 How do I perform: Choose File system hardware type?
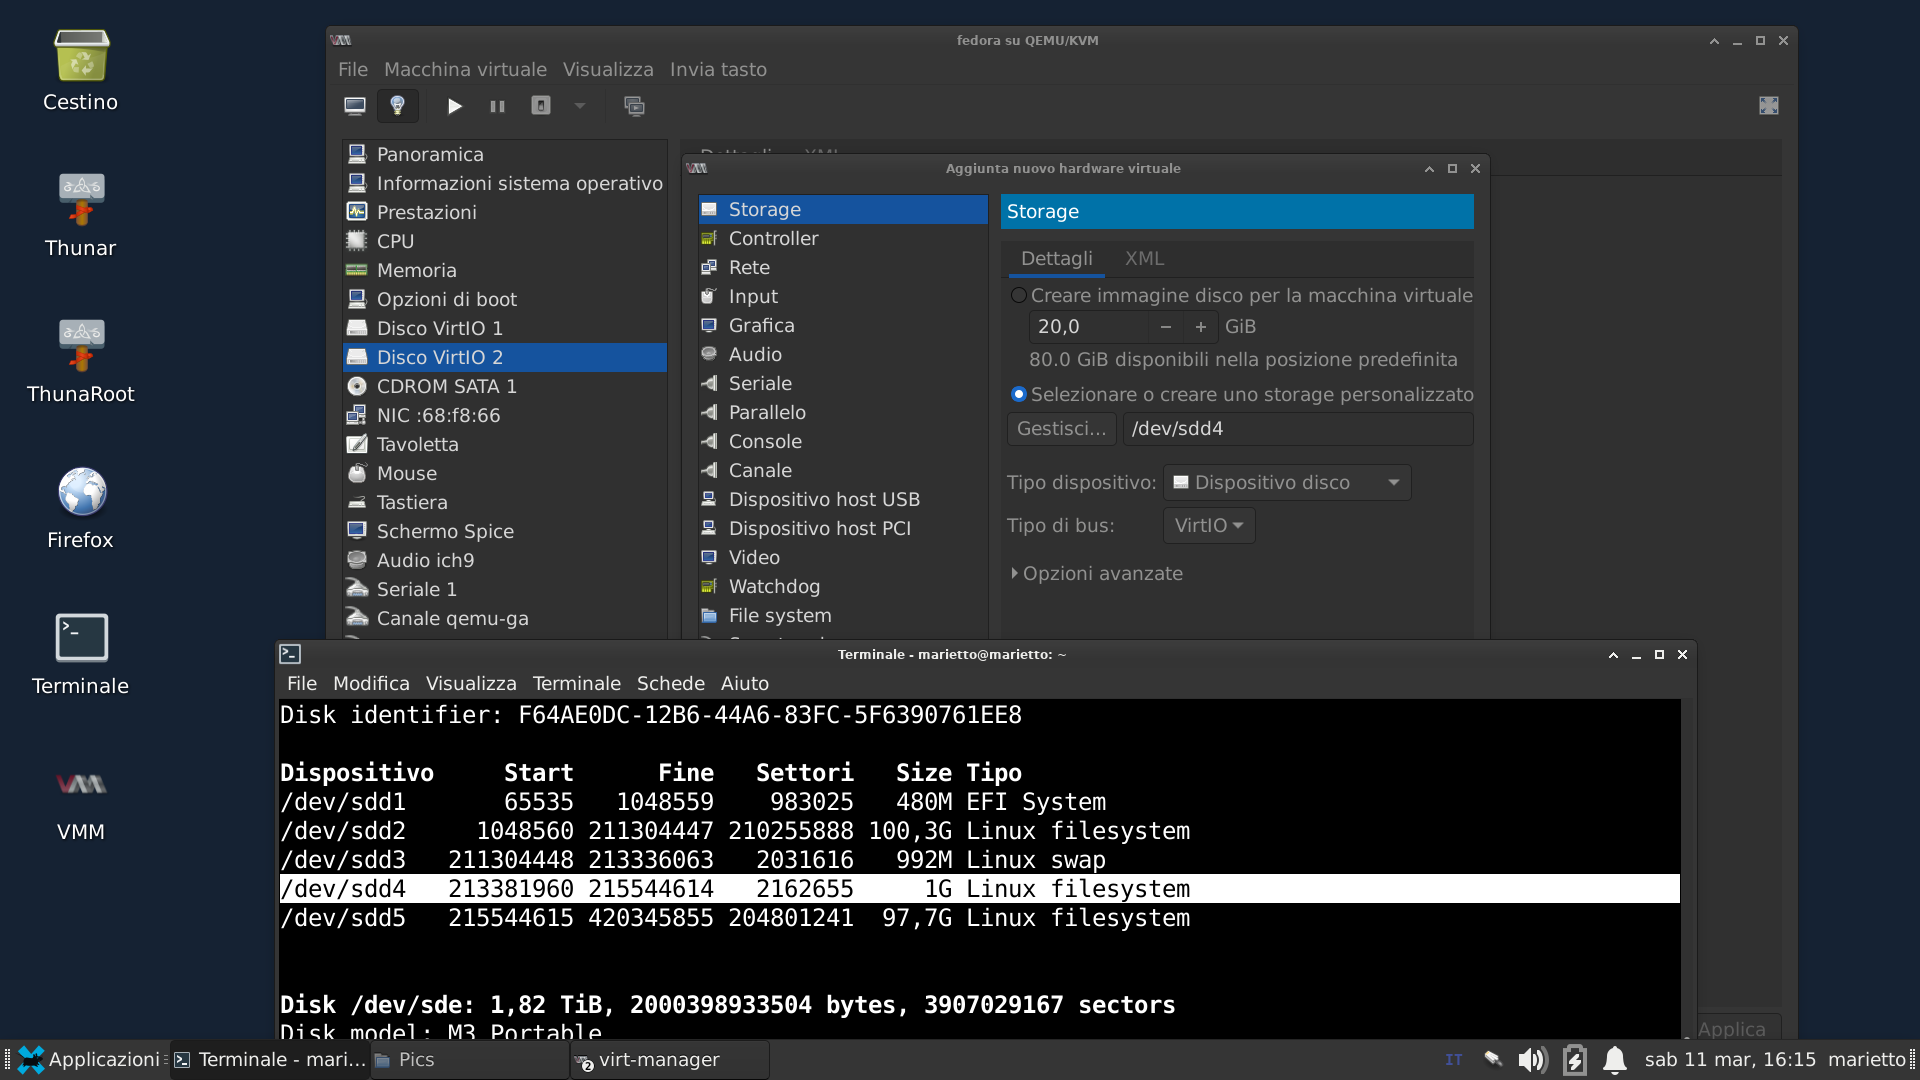coord(843,615)
